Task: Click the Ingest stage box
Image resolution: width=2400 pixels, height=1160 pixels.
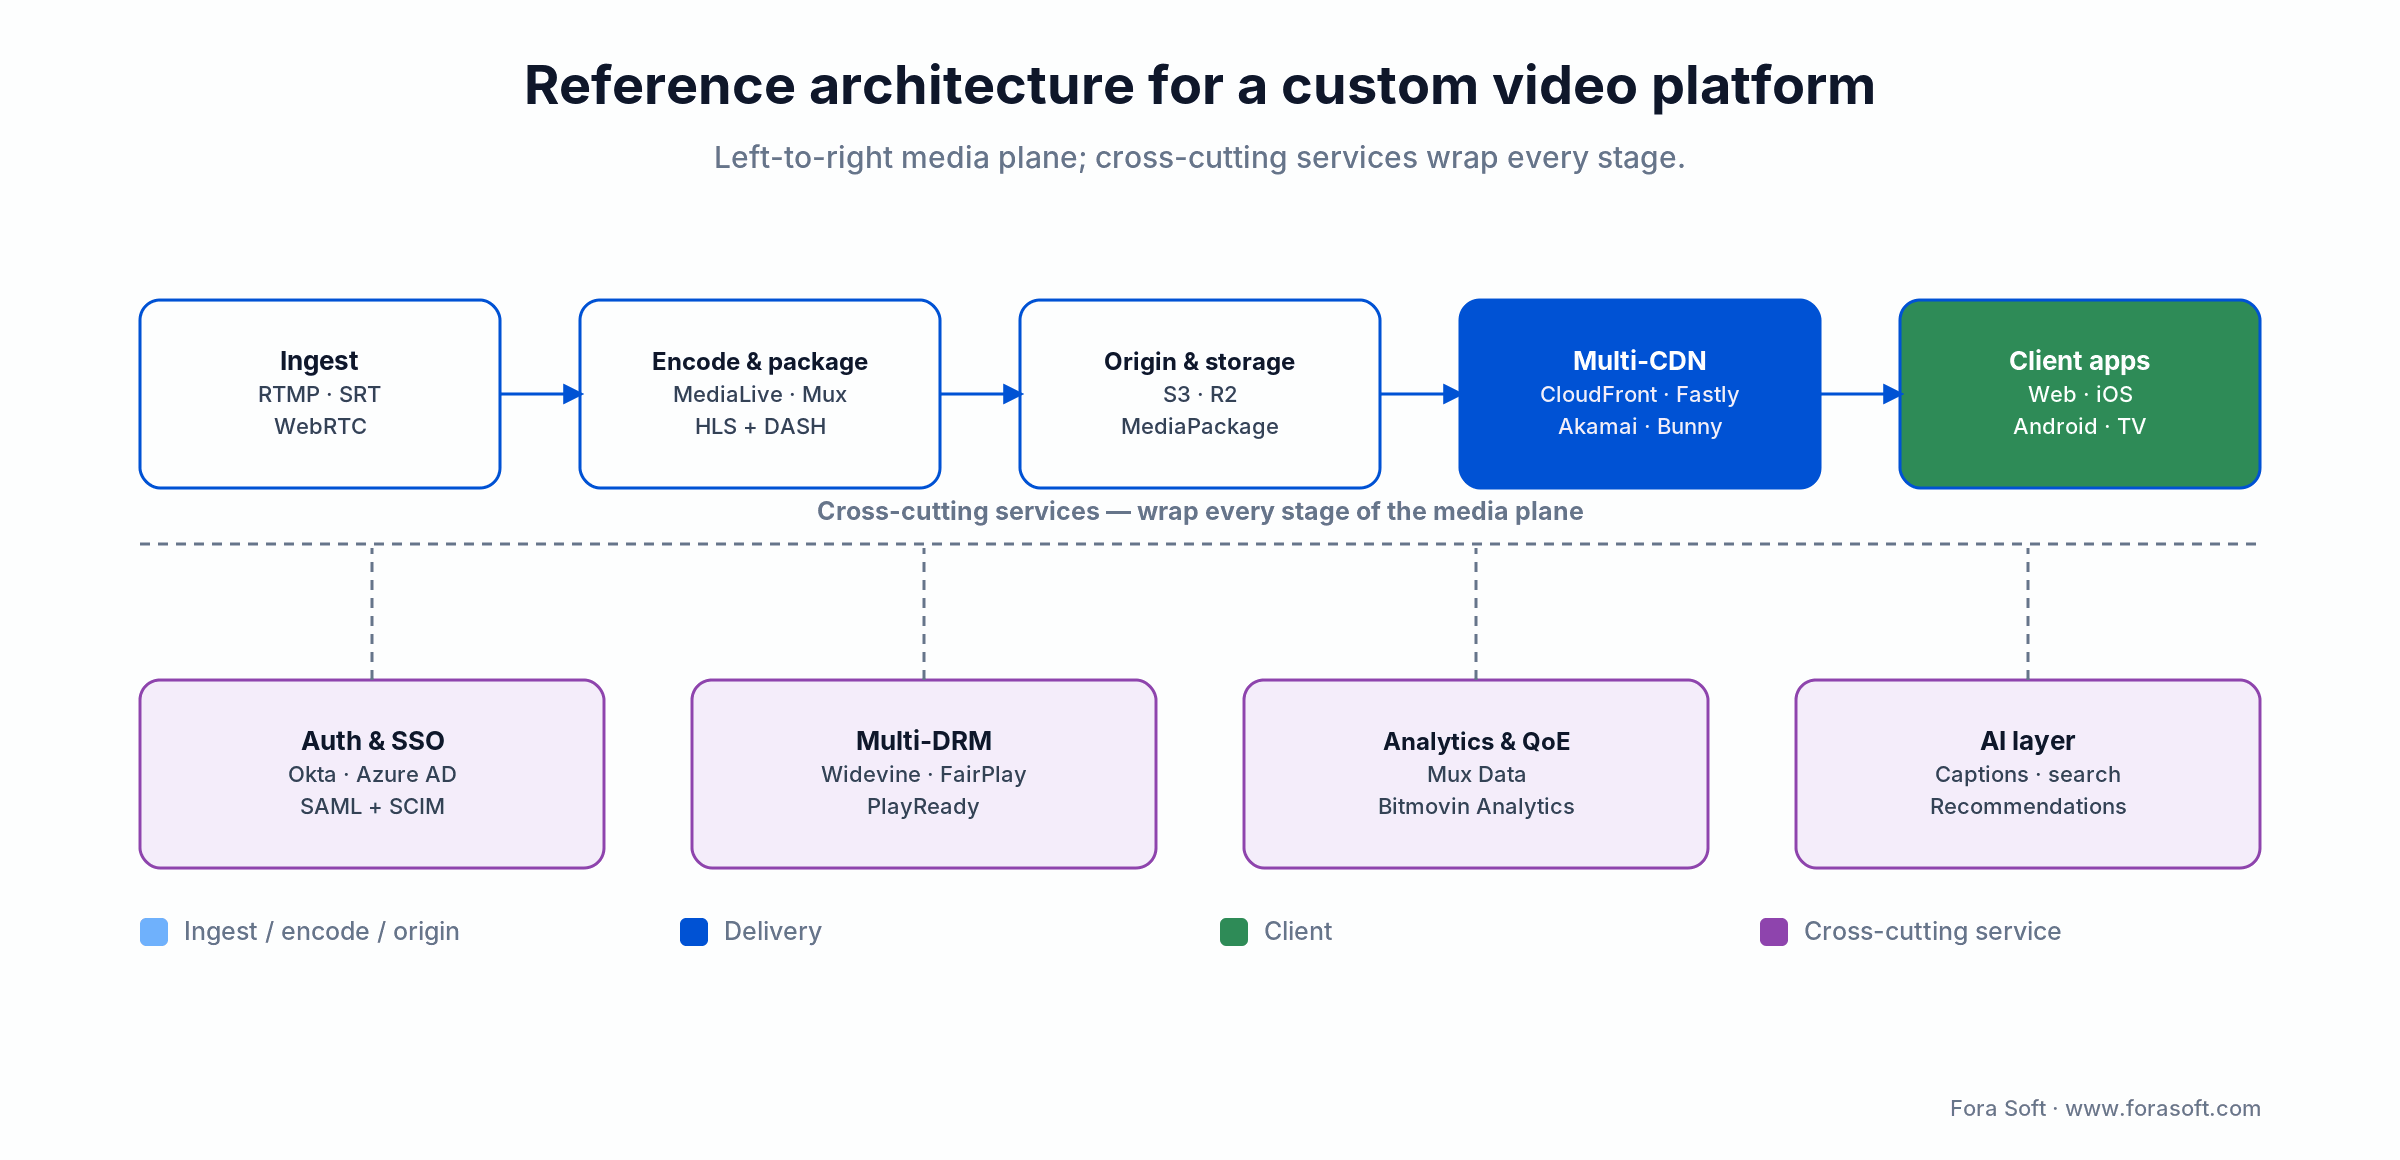Action: click(x=320, y=394)
